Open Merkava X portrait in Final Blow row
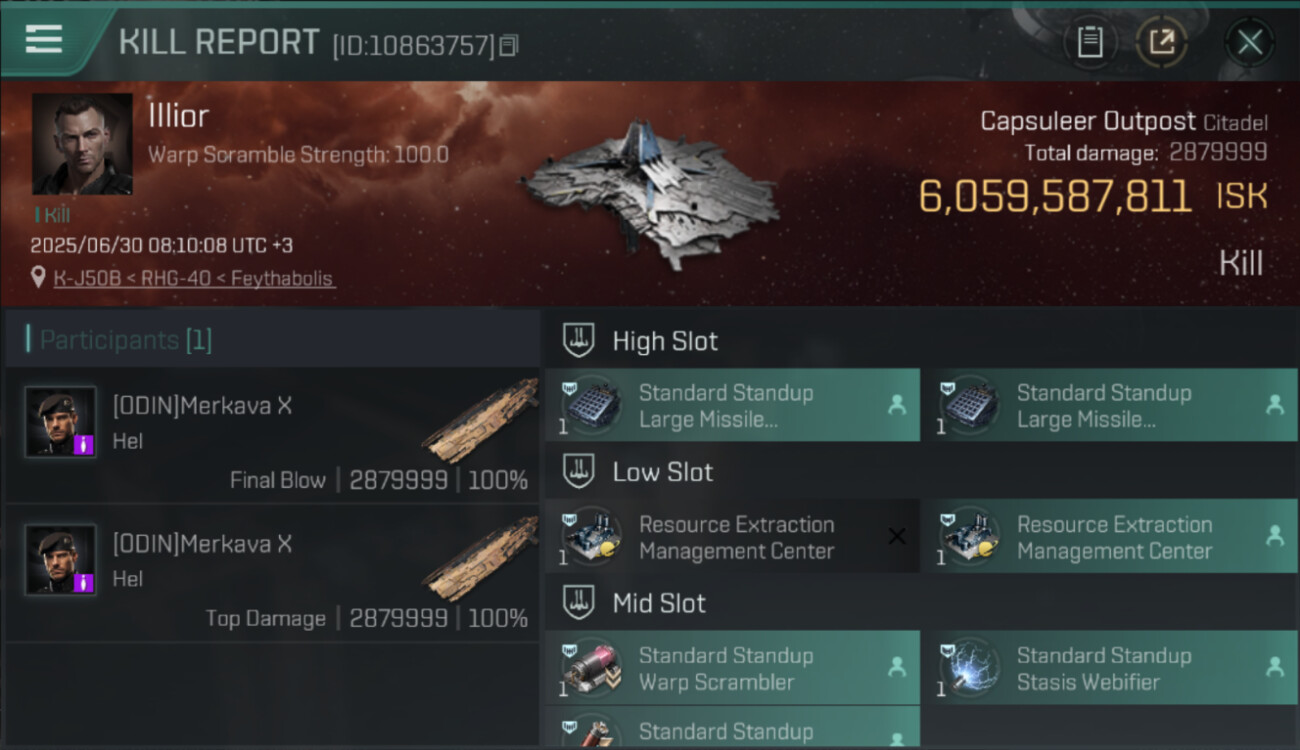The width and height of the screenshot is (1300, 750). (x=61, y=422)
